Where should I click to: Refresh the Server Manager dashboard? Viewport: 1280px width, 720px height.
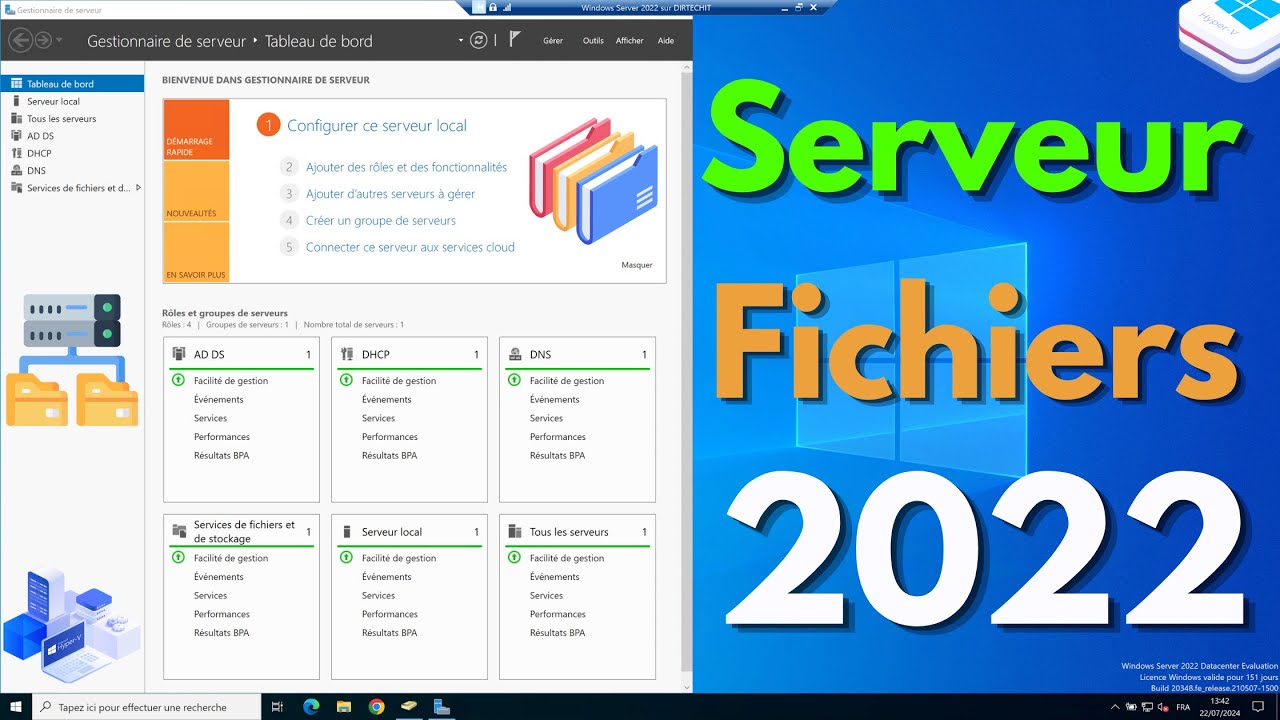pyautogui.click(x=479, y=40)
